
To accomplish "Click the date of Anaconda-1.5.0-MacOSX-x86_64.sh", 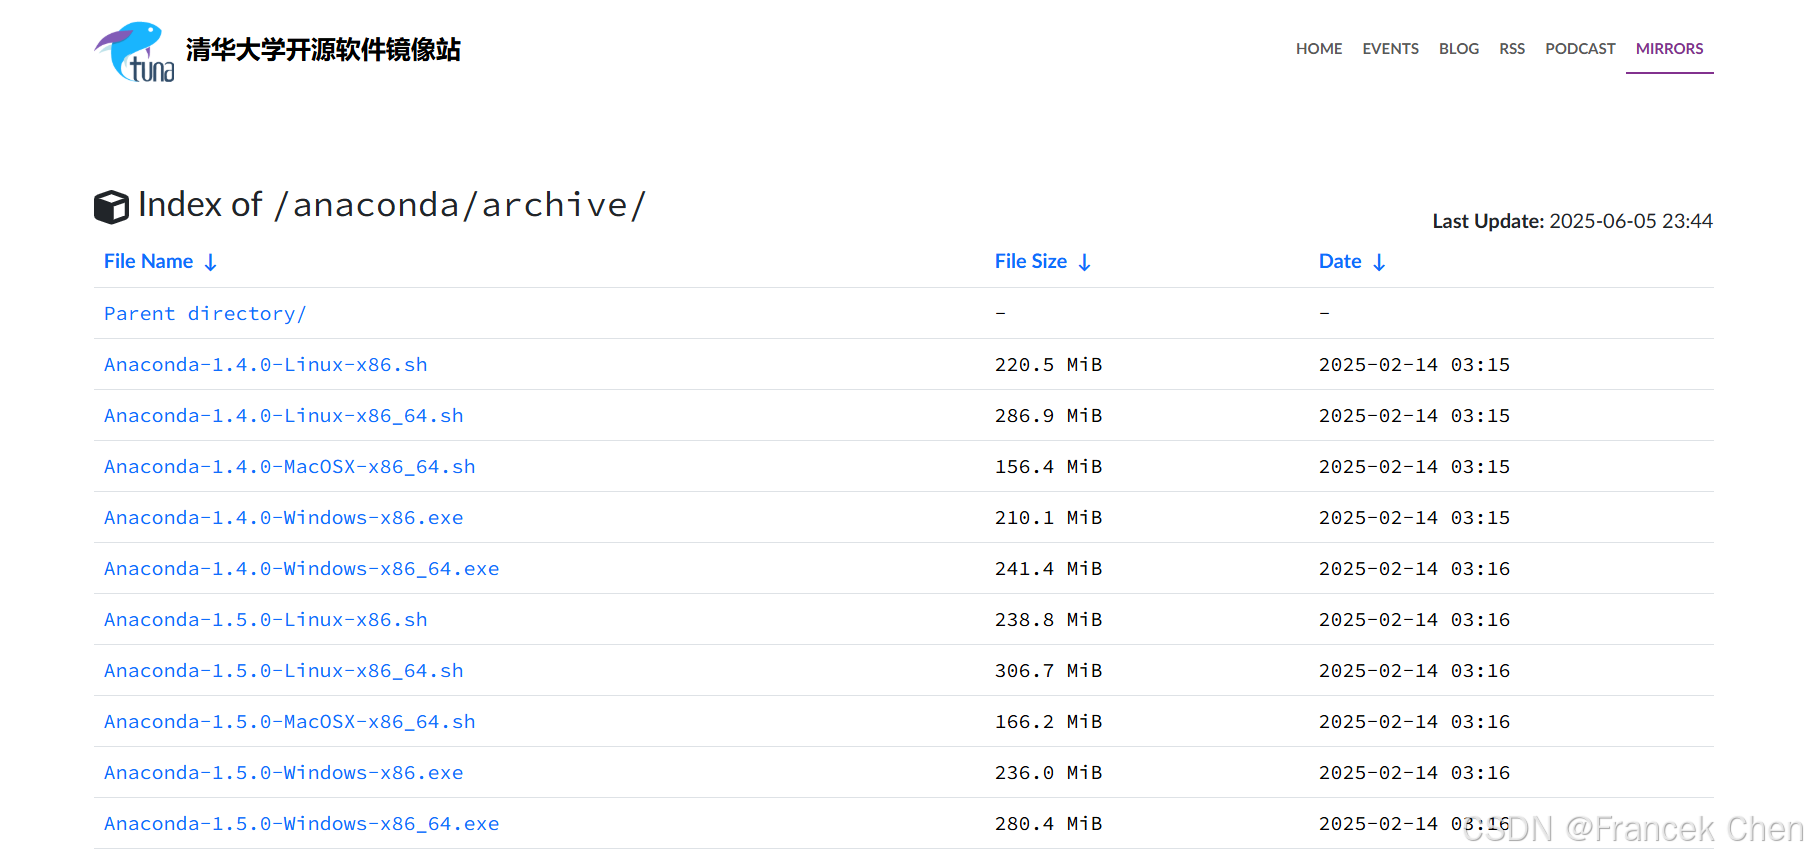I will click(1414, 722).
